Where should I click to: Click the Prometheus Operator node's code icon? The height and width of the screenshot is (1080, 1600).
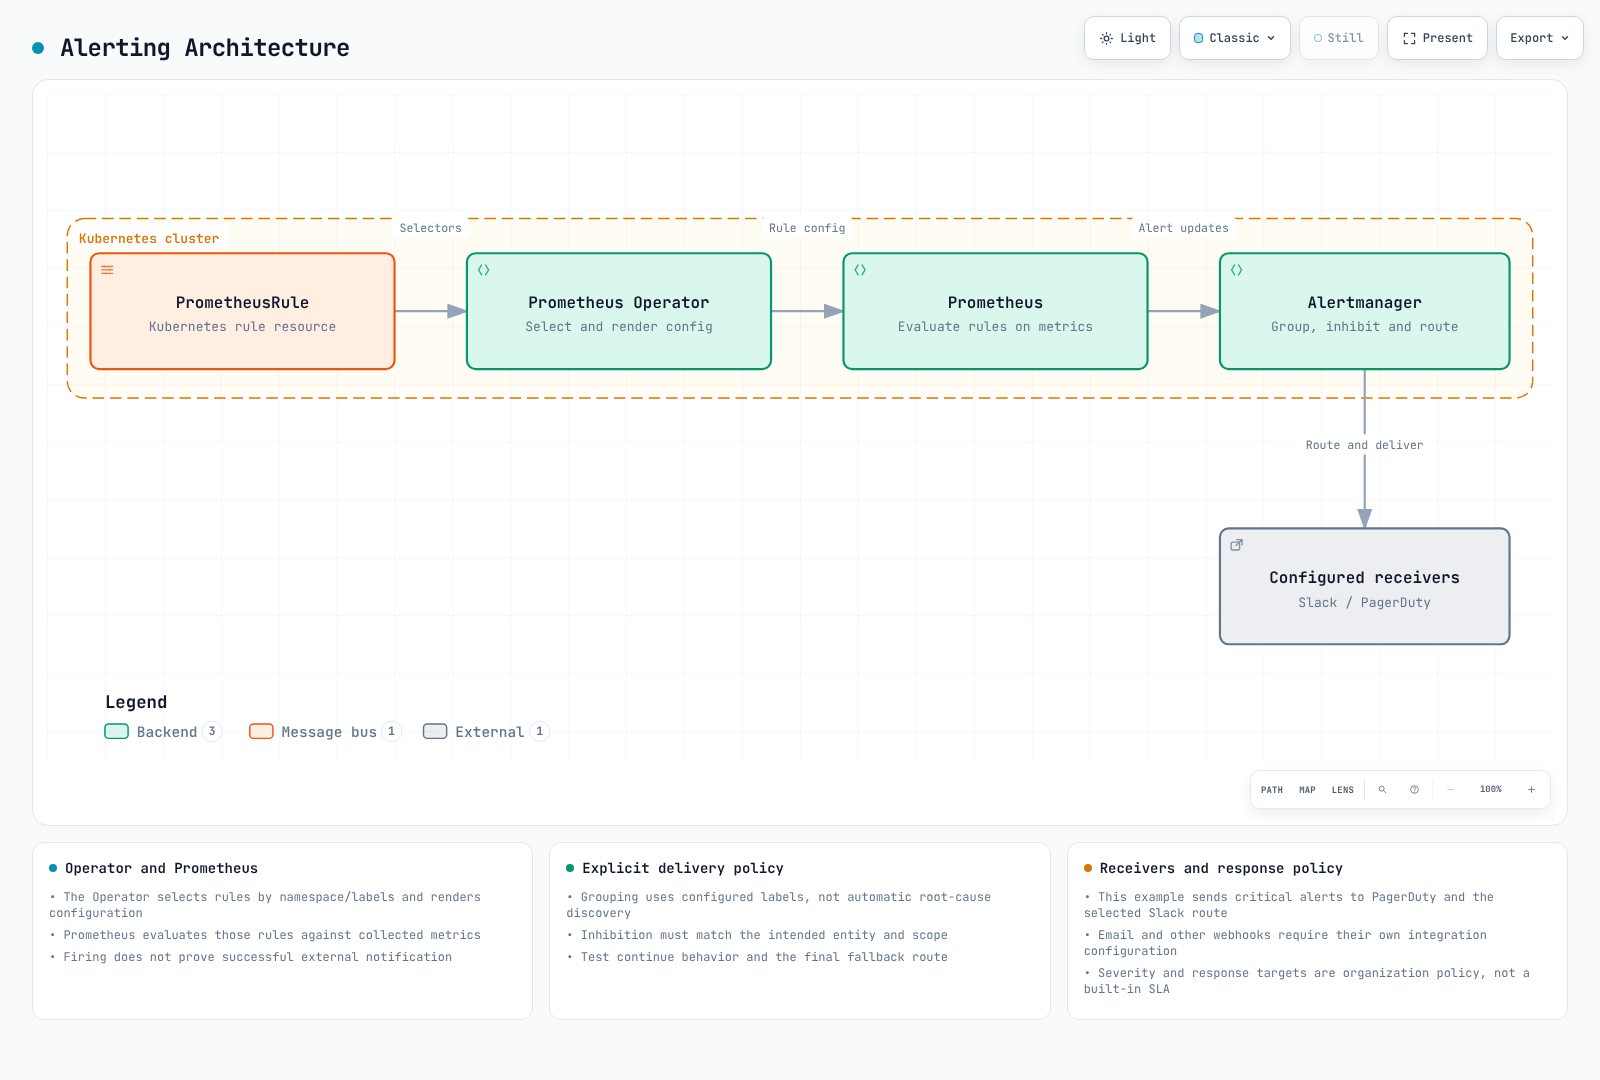(x=484, y=270)
